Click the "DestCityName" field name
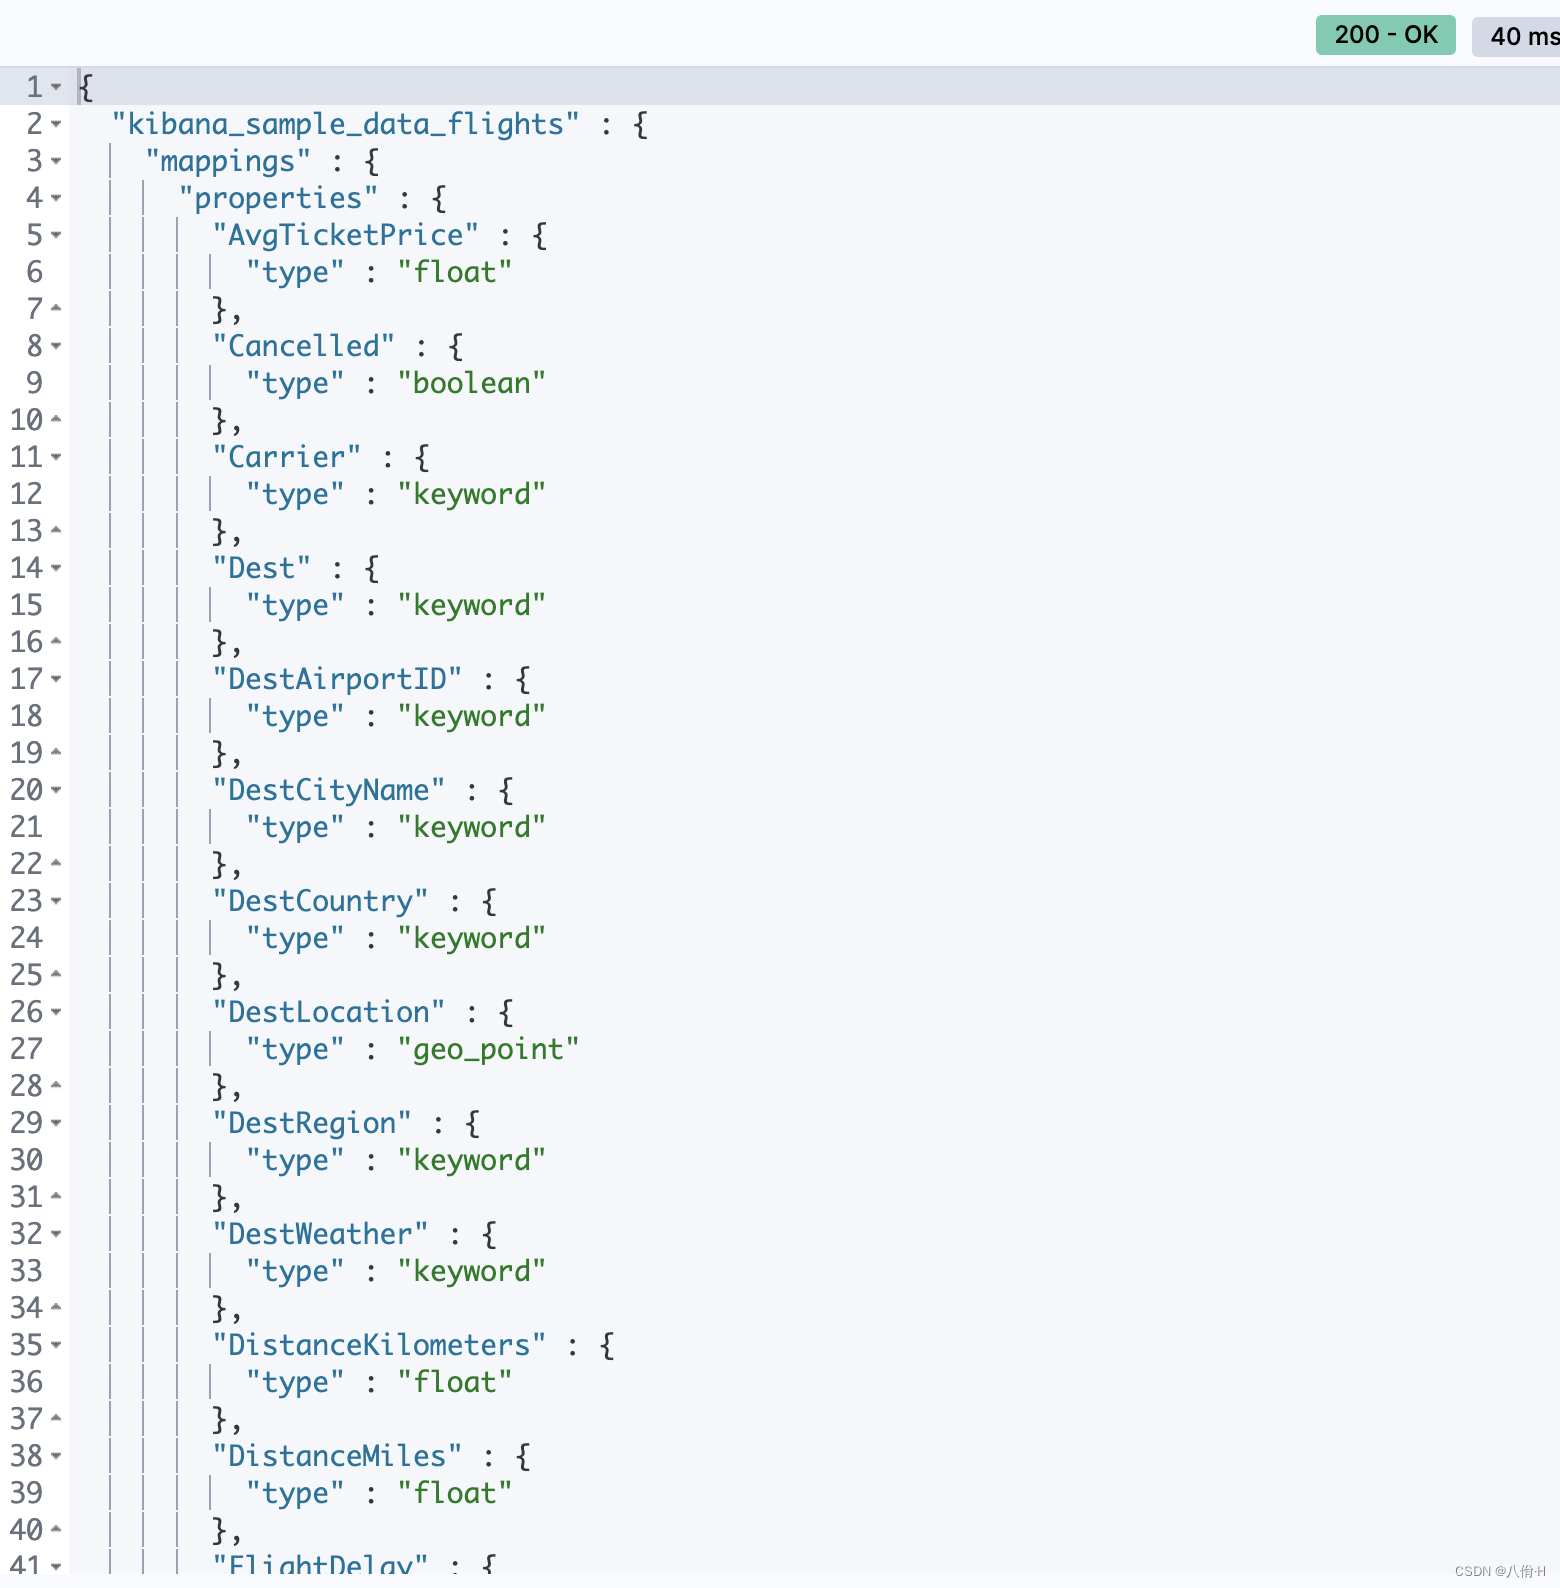Screen dimensions: 1560x1588 click(328, 790)
